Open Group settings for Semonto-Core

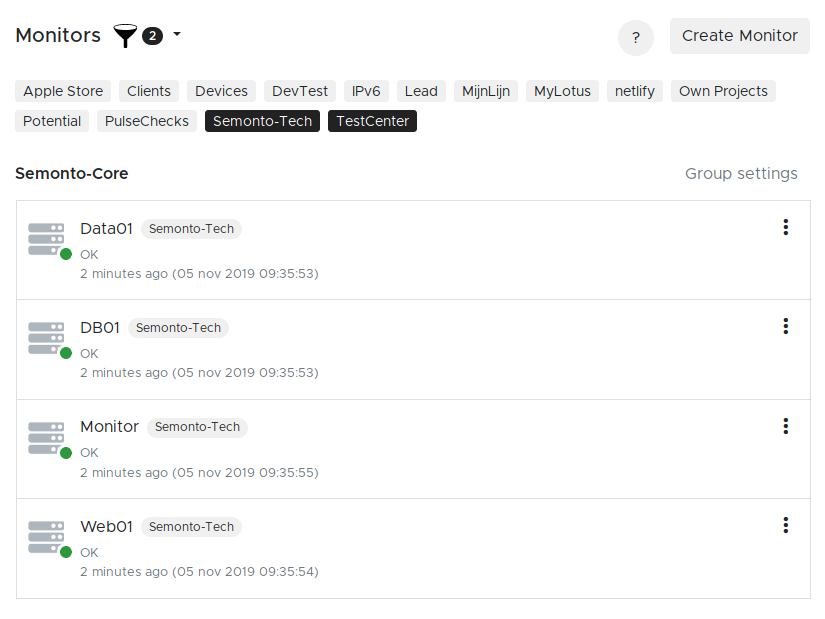point(741,174)
